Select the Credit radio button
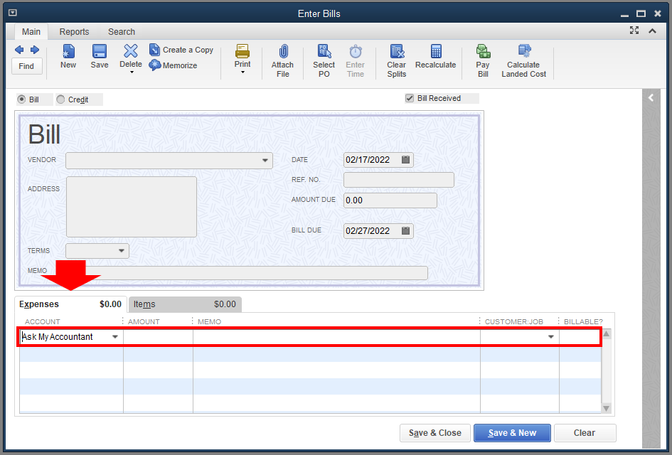This screenshot has height=455, width=672. coord(61,99)
